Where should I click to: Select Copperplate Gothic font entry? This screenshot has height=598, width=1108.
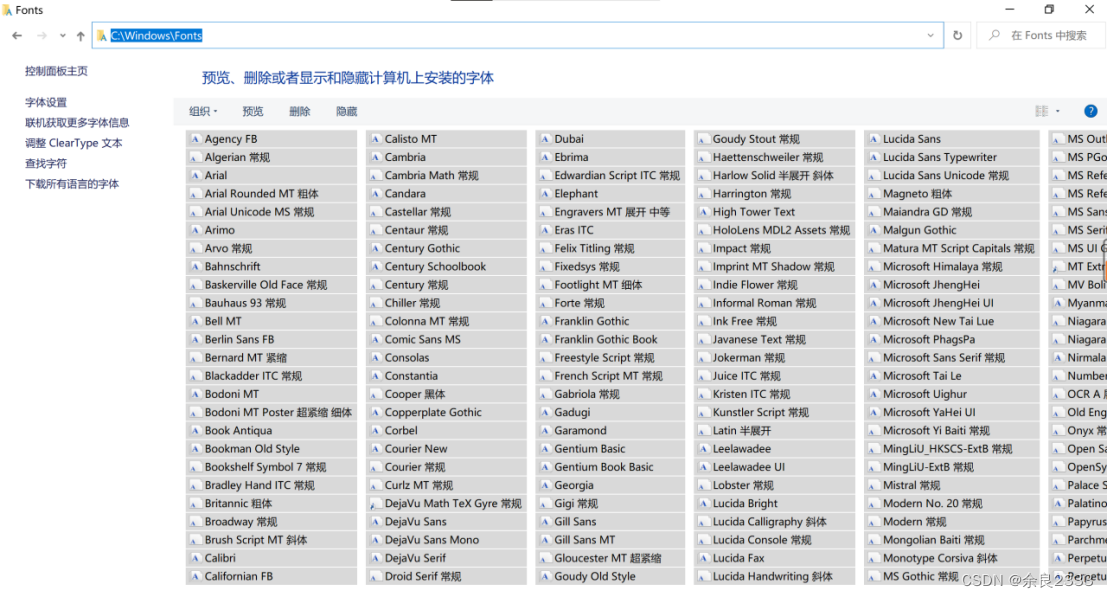click(x=447, y=412)
